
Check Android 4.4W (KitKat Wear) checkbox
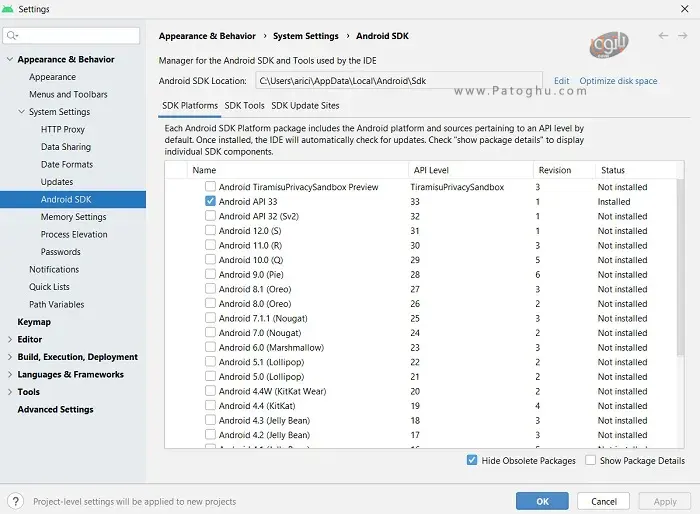pyautogui.click(x=210, y=391)
